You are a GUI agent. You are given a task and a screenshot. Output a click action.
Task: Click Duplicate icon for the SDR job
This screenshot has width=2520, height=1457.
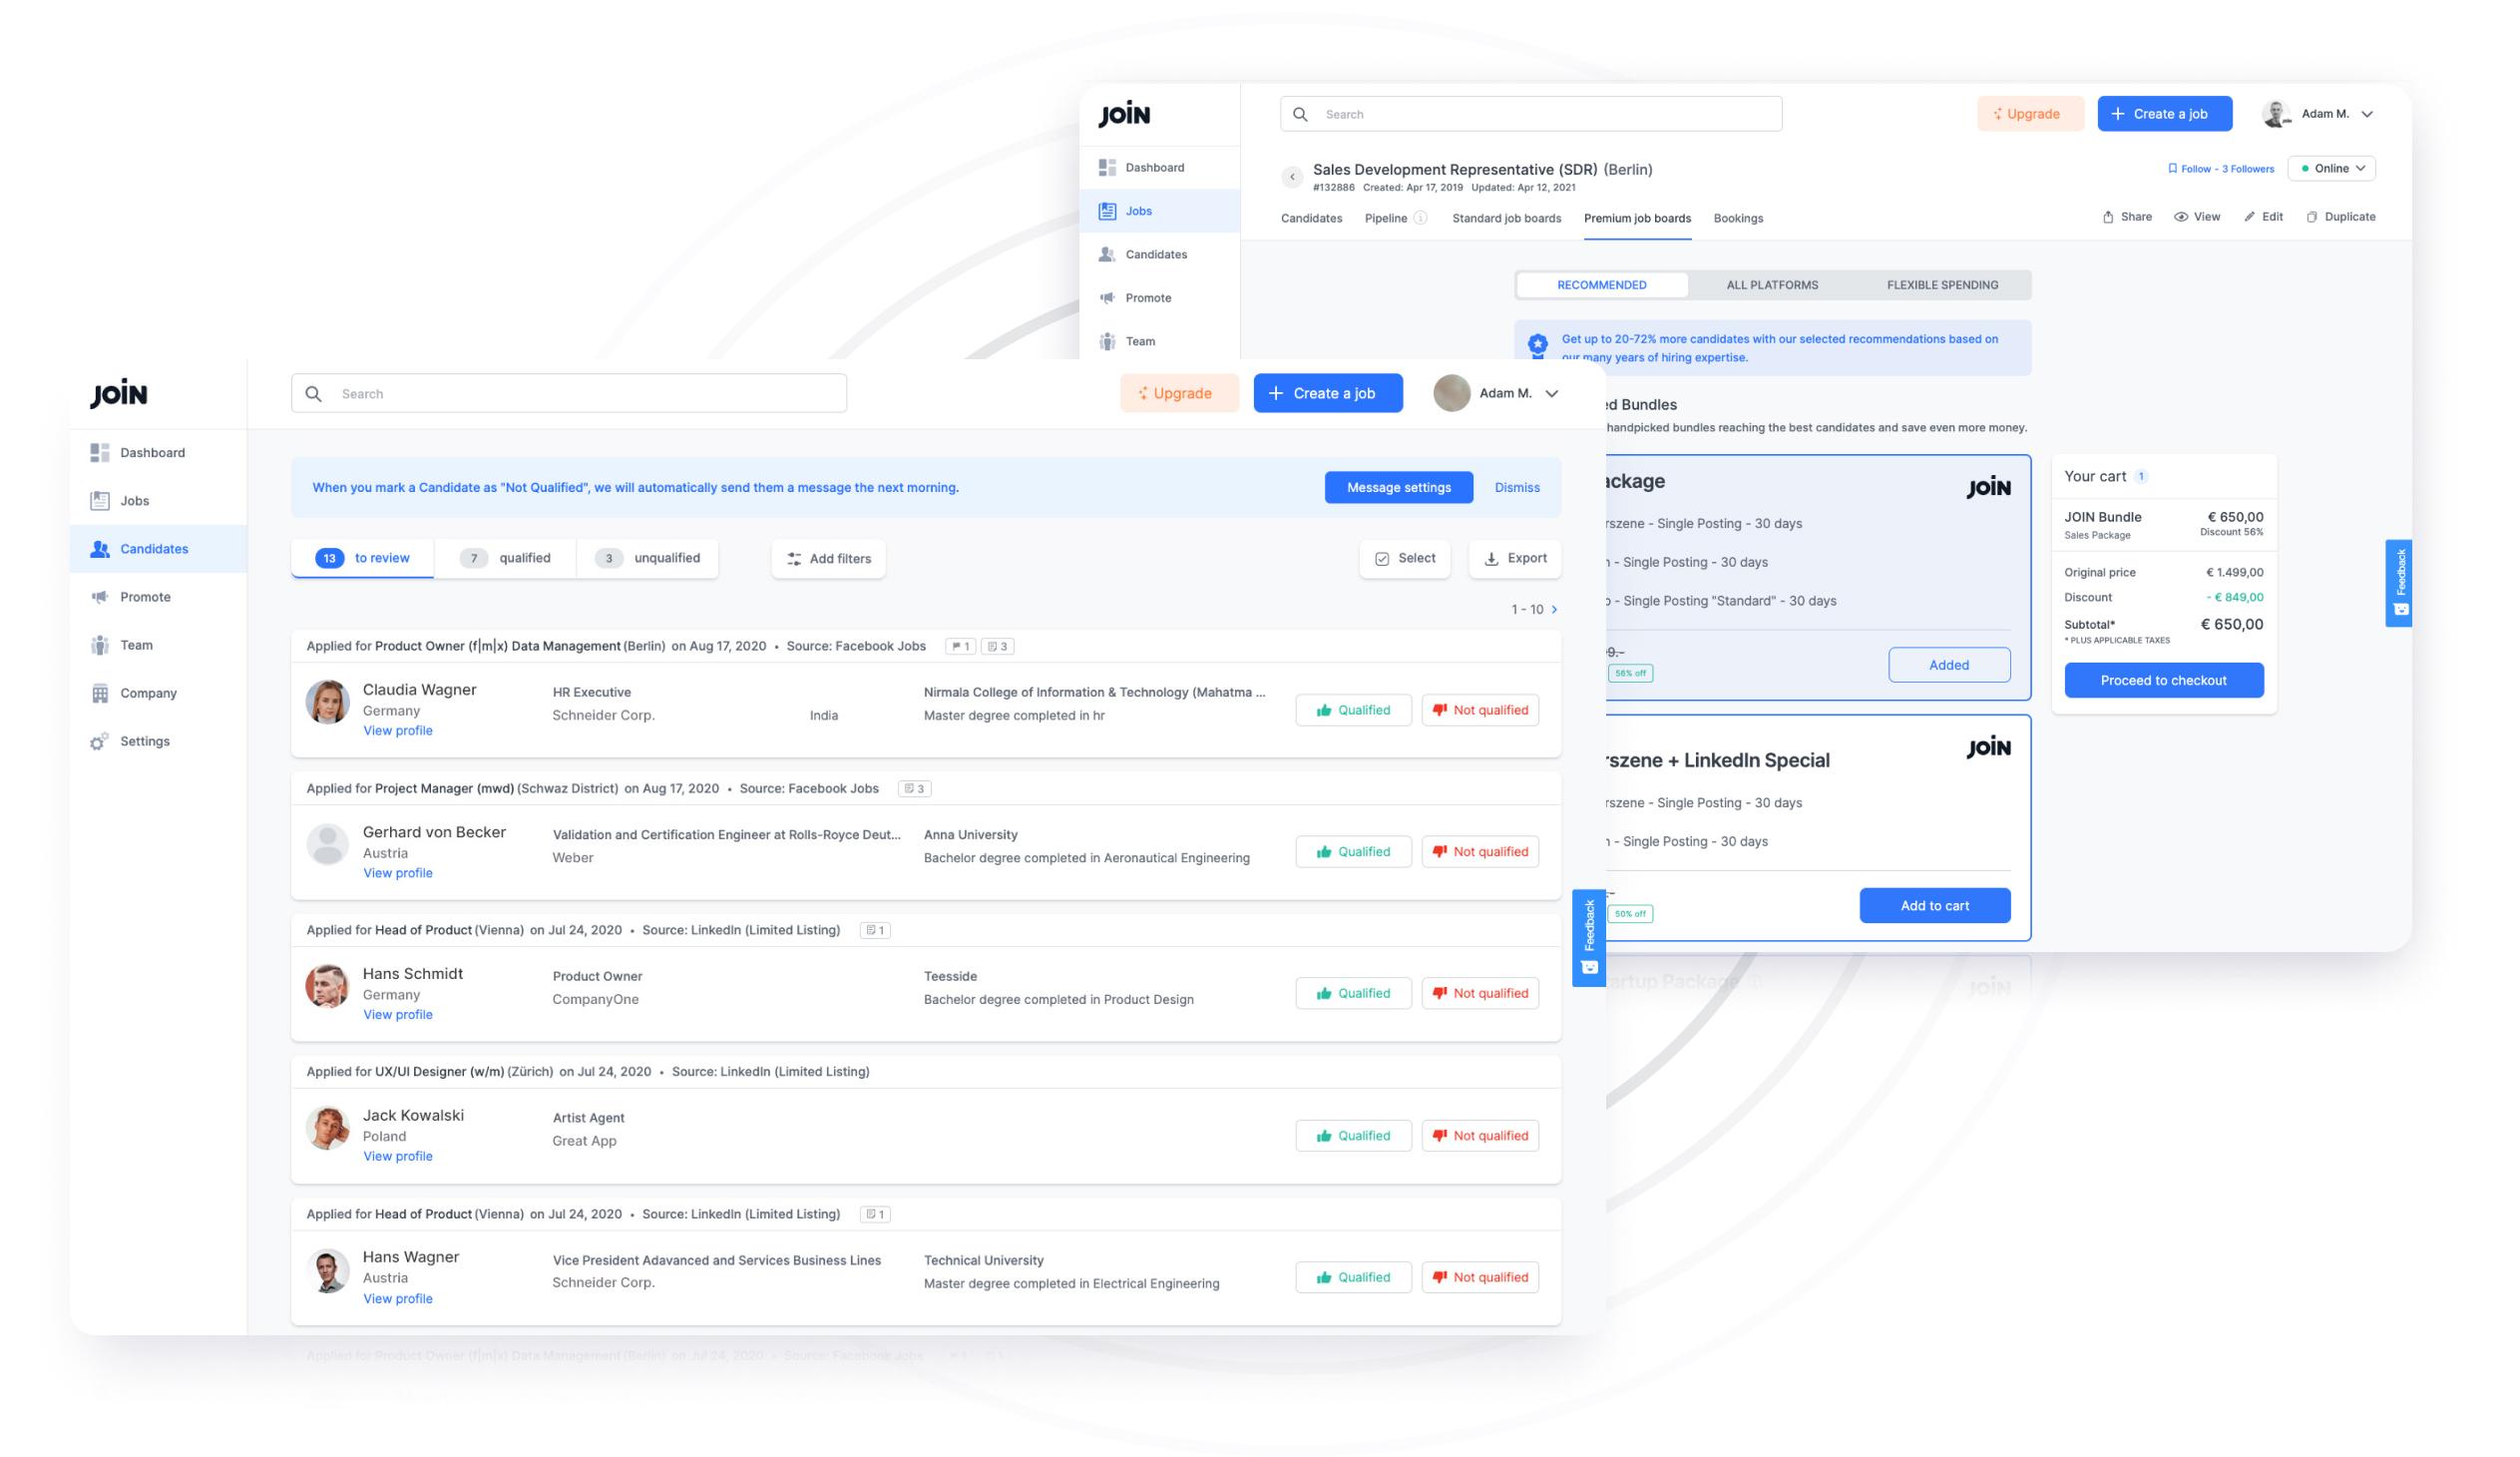tap(2311, 217)
